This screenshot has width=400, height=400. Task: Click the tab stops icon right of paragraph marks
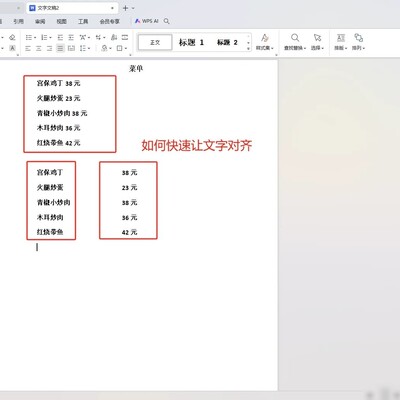pyautogui.click(x=125, y=37)
